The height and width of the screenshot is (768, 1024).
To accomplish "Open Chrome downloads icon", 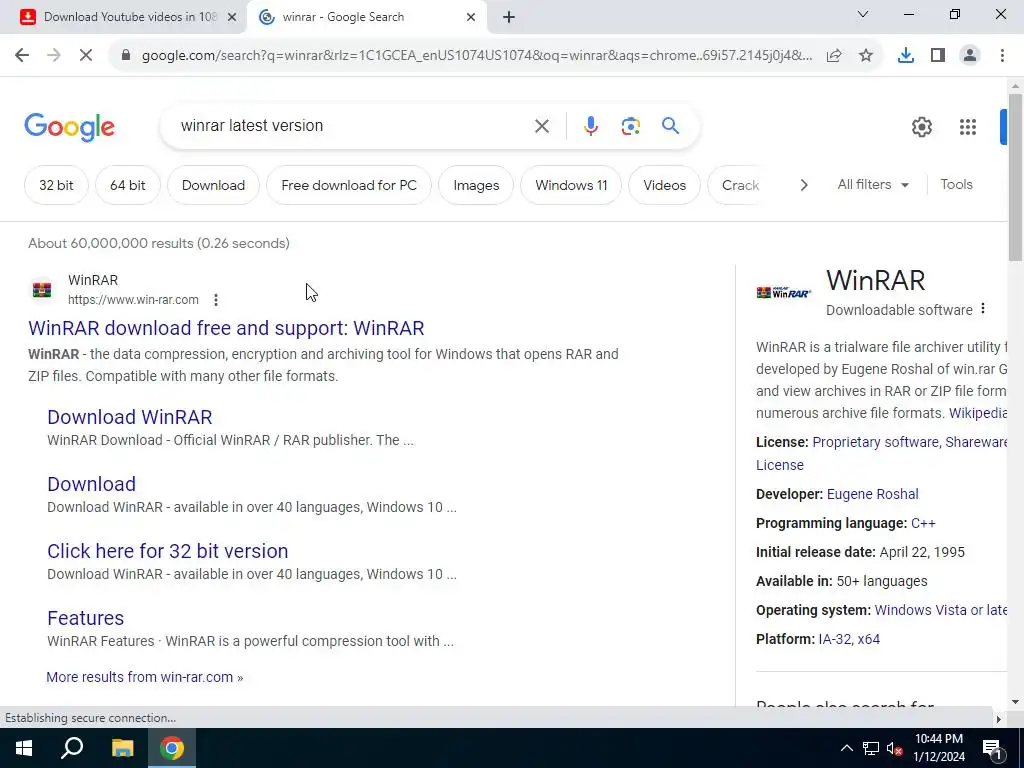I will click(906, 56).
